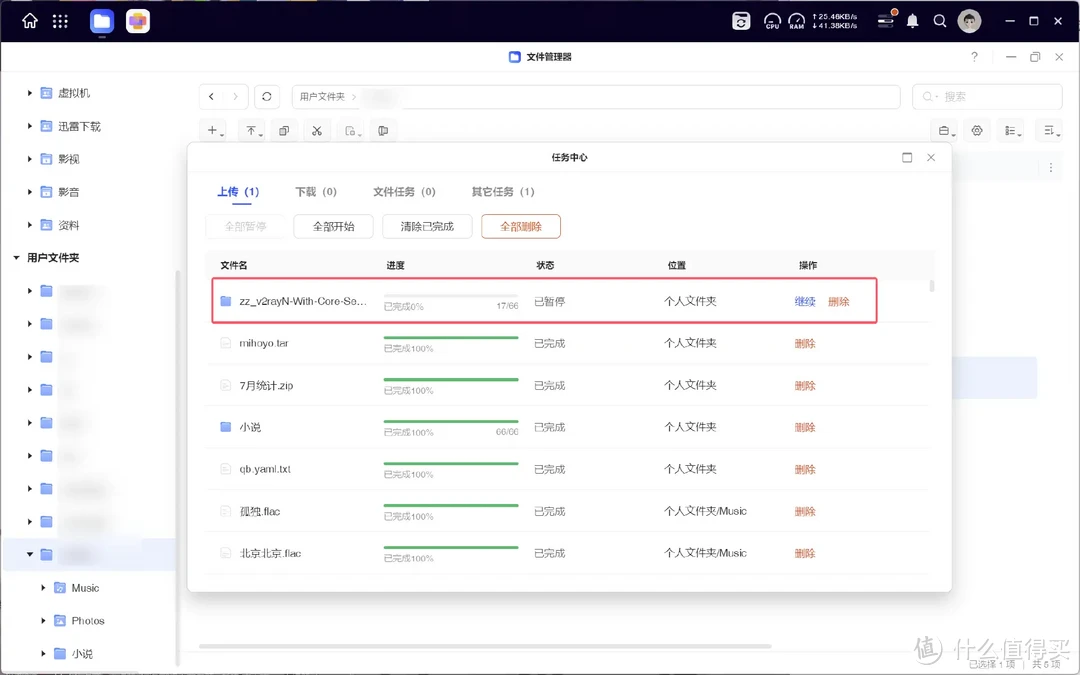Select the upload icon in the toolbar

pos(251,130)
